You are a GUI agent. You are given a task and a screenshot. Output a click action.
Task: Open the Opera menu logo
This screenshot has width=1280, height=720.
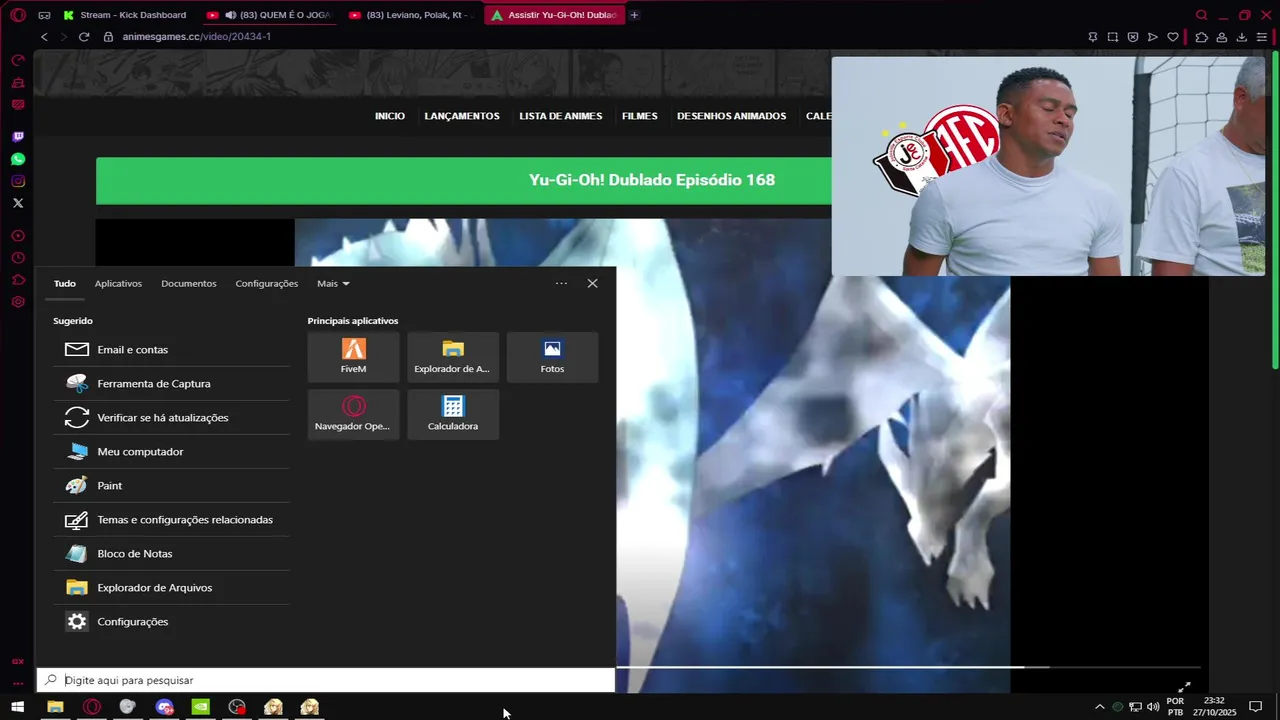coord(18,15)
